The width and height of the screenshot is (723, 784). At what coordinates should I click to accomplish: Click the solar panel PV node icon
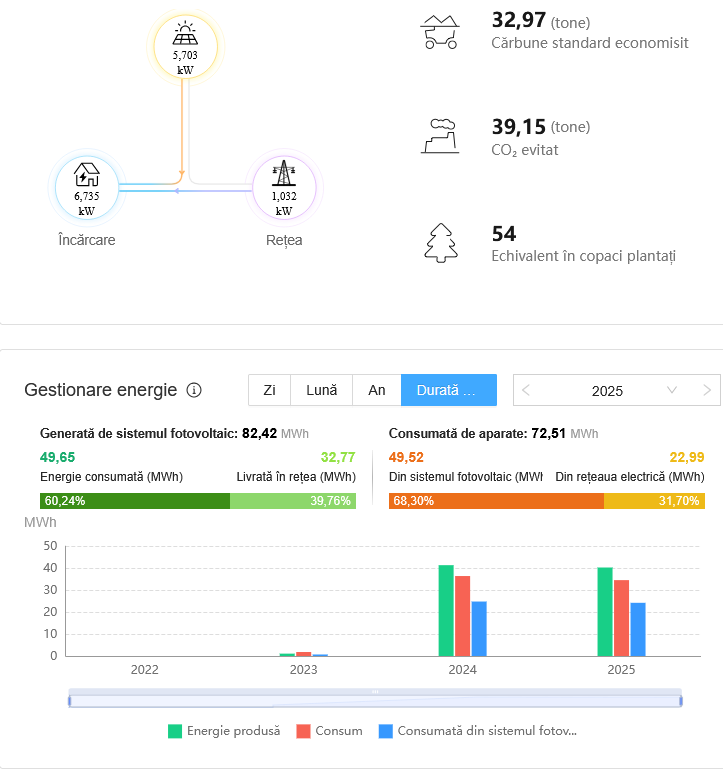pos(185,31)
